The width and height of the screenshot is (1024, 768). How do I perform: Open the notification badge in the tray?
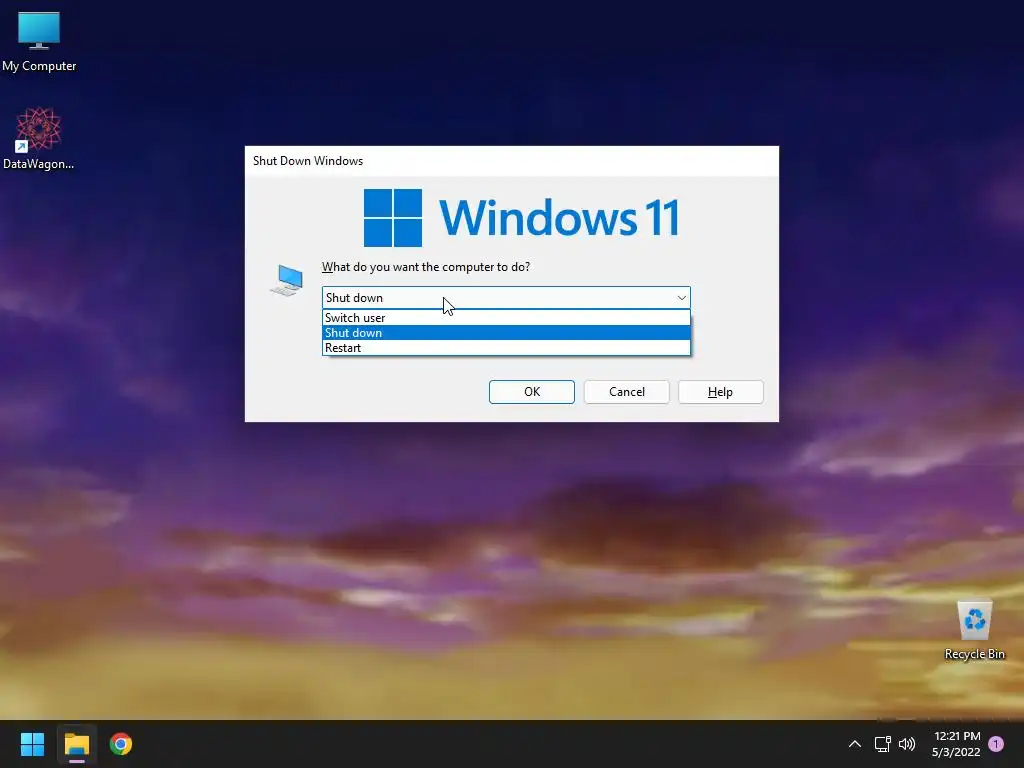pos(996,744)
